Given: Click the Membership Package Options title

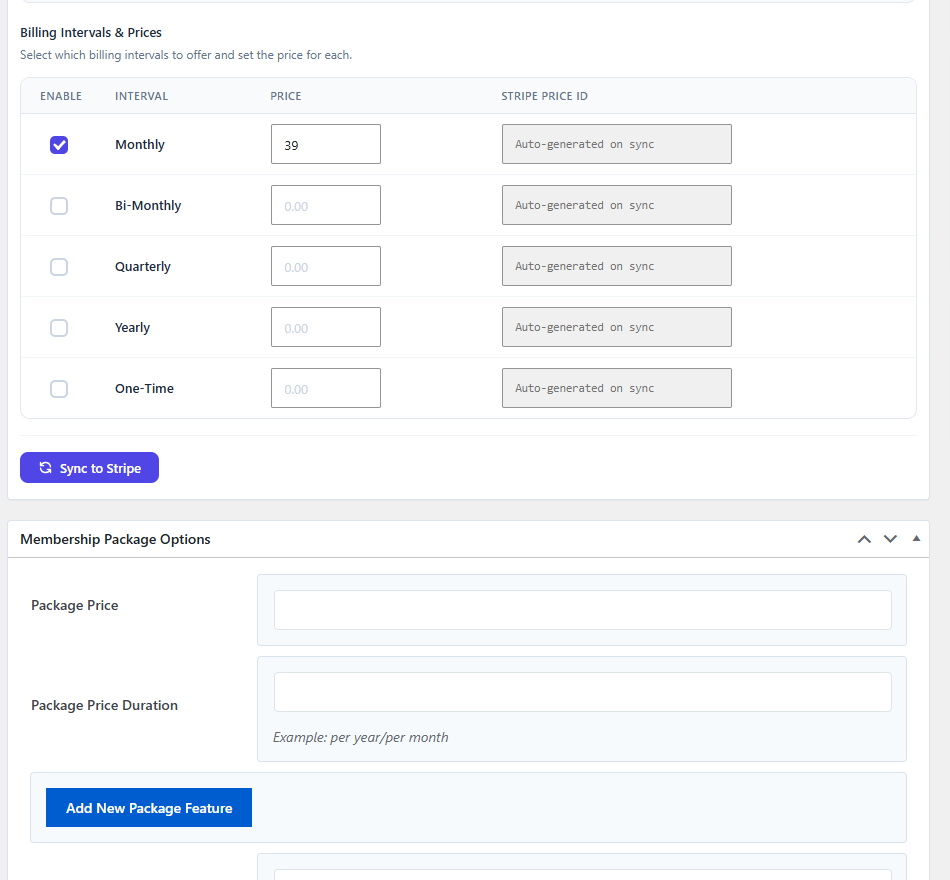Looking at the screenshot, I should coord(115,539).
